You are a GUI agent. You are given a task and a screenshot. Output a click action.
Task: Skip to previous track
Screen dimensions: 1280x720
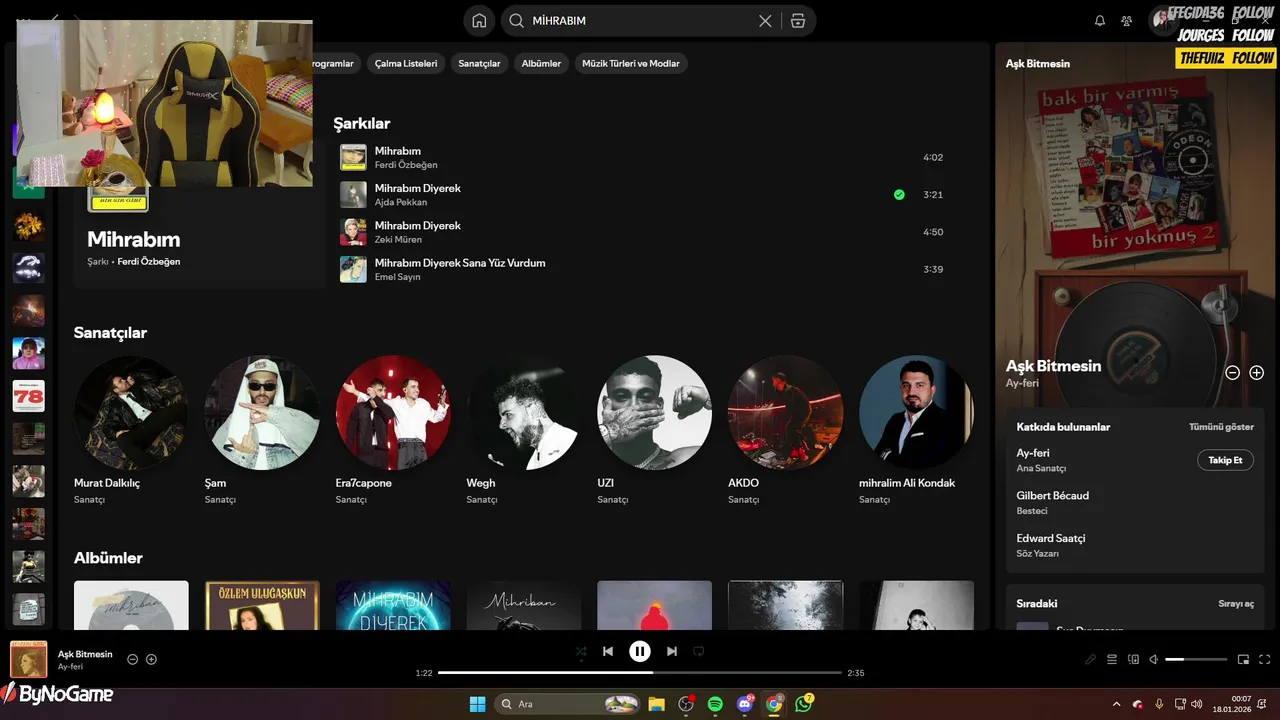608,651
